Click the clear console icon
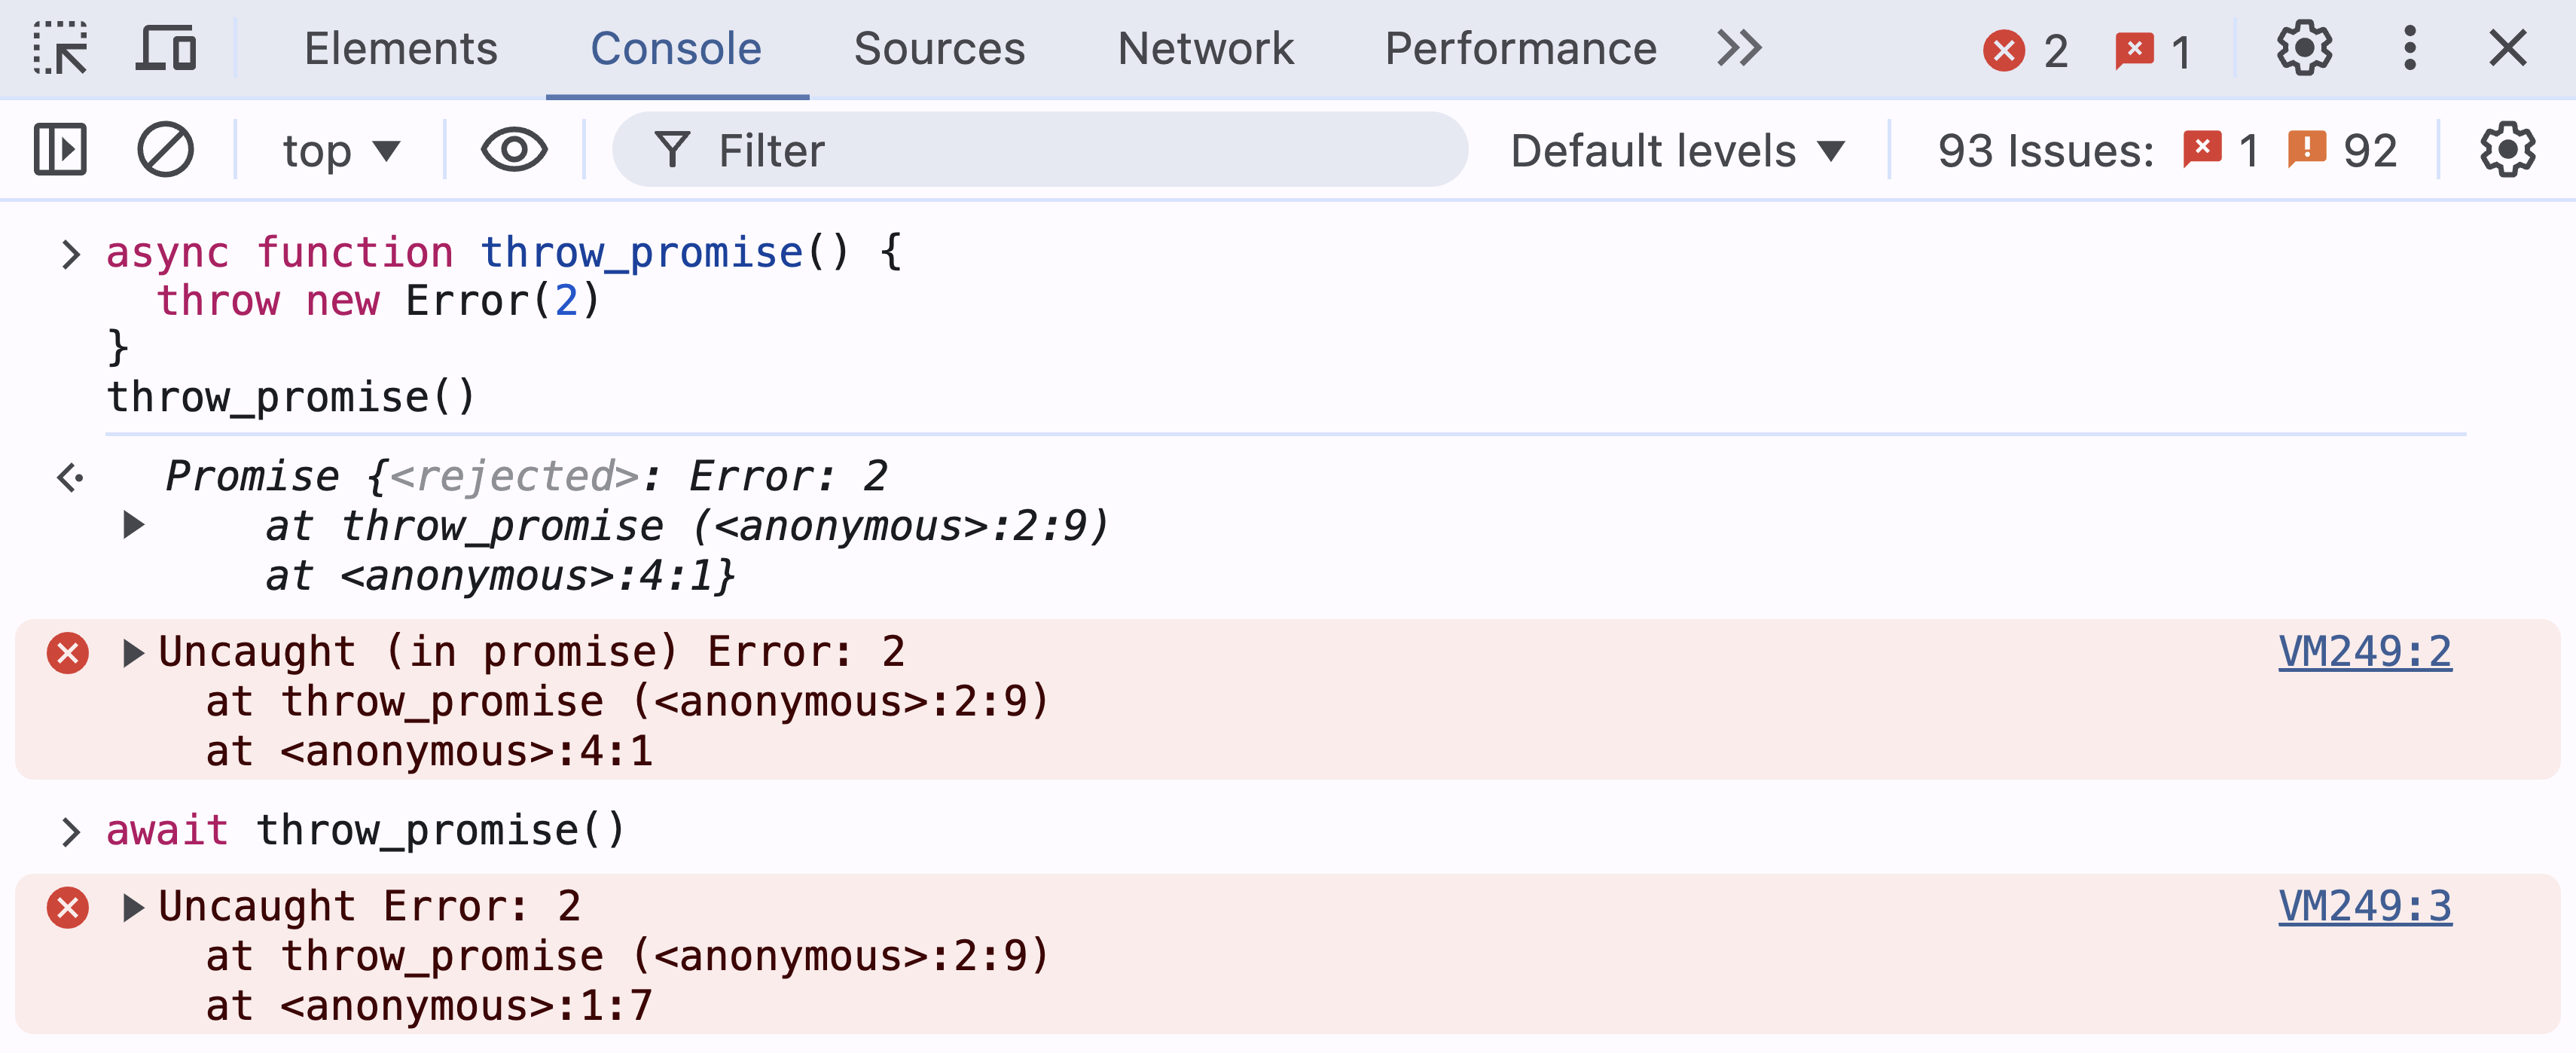 click(165, 150)
